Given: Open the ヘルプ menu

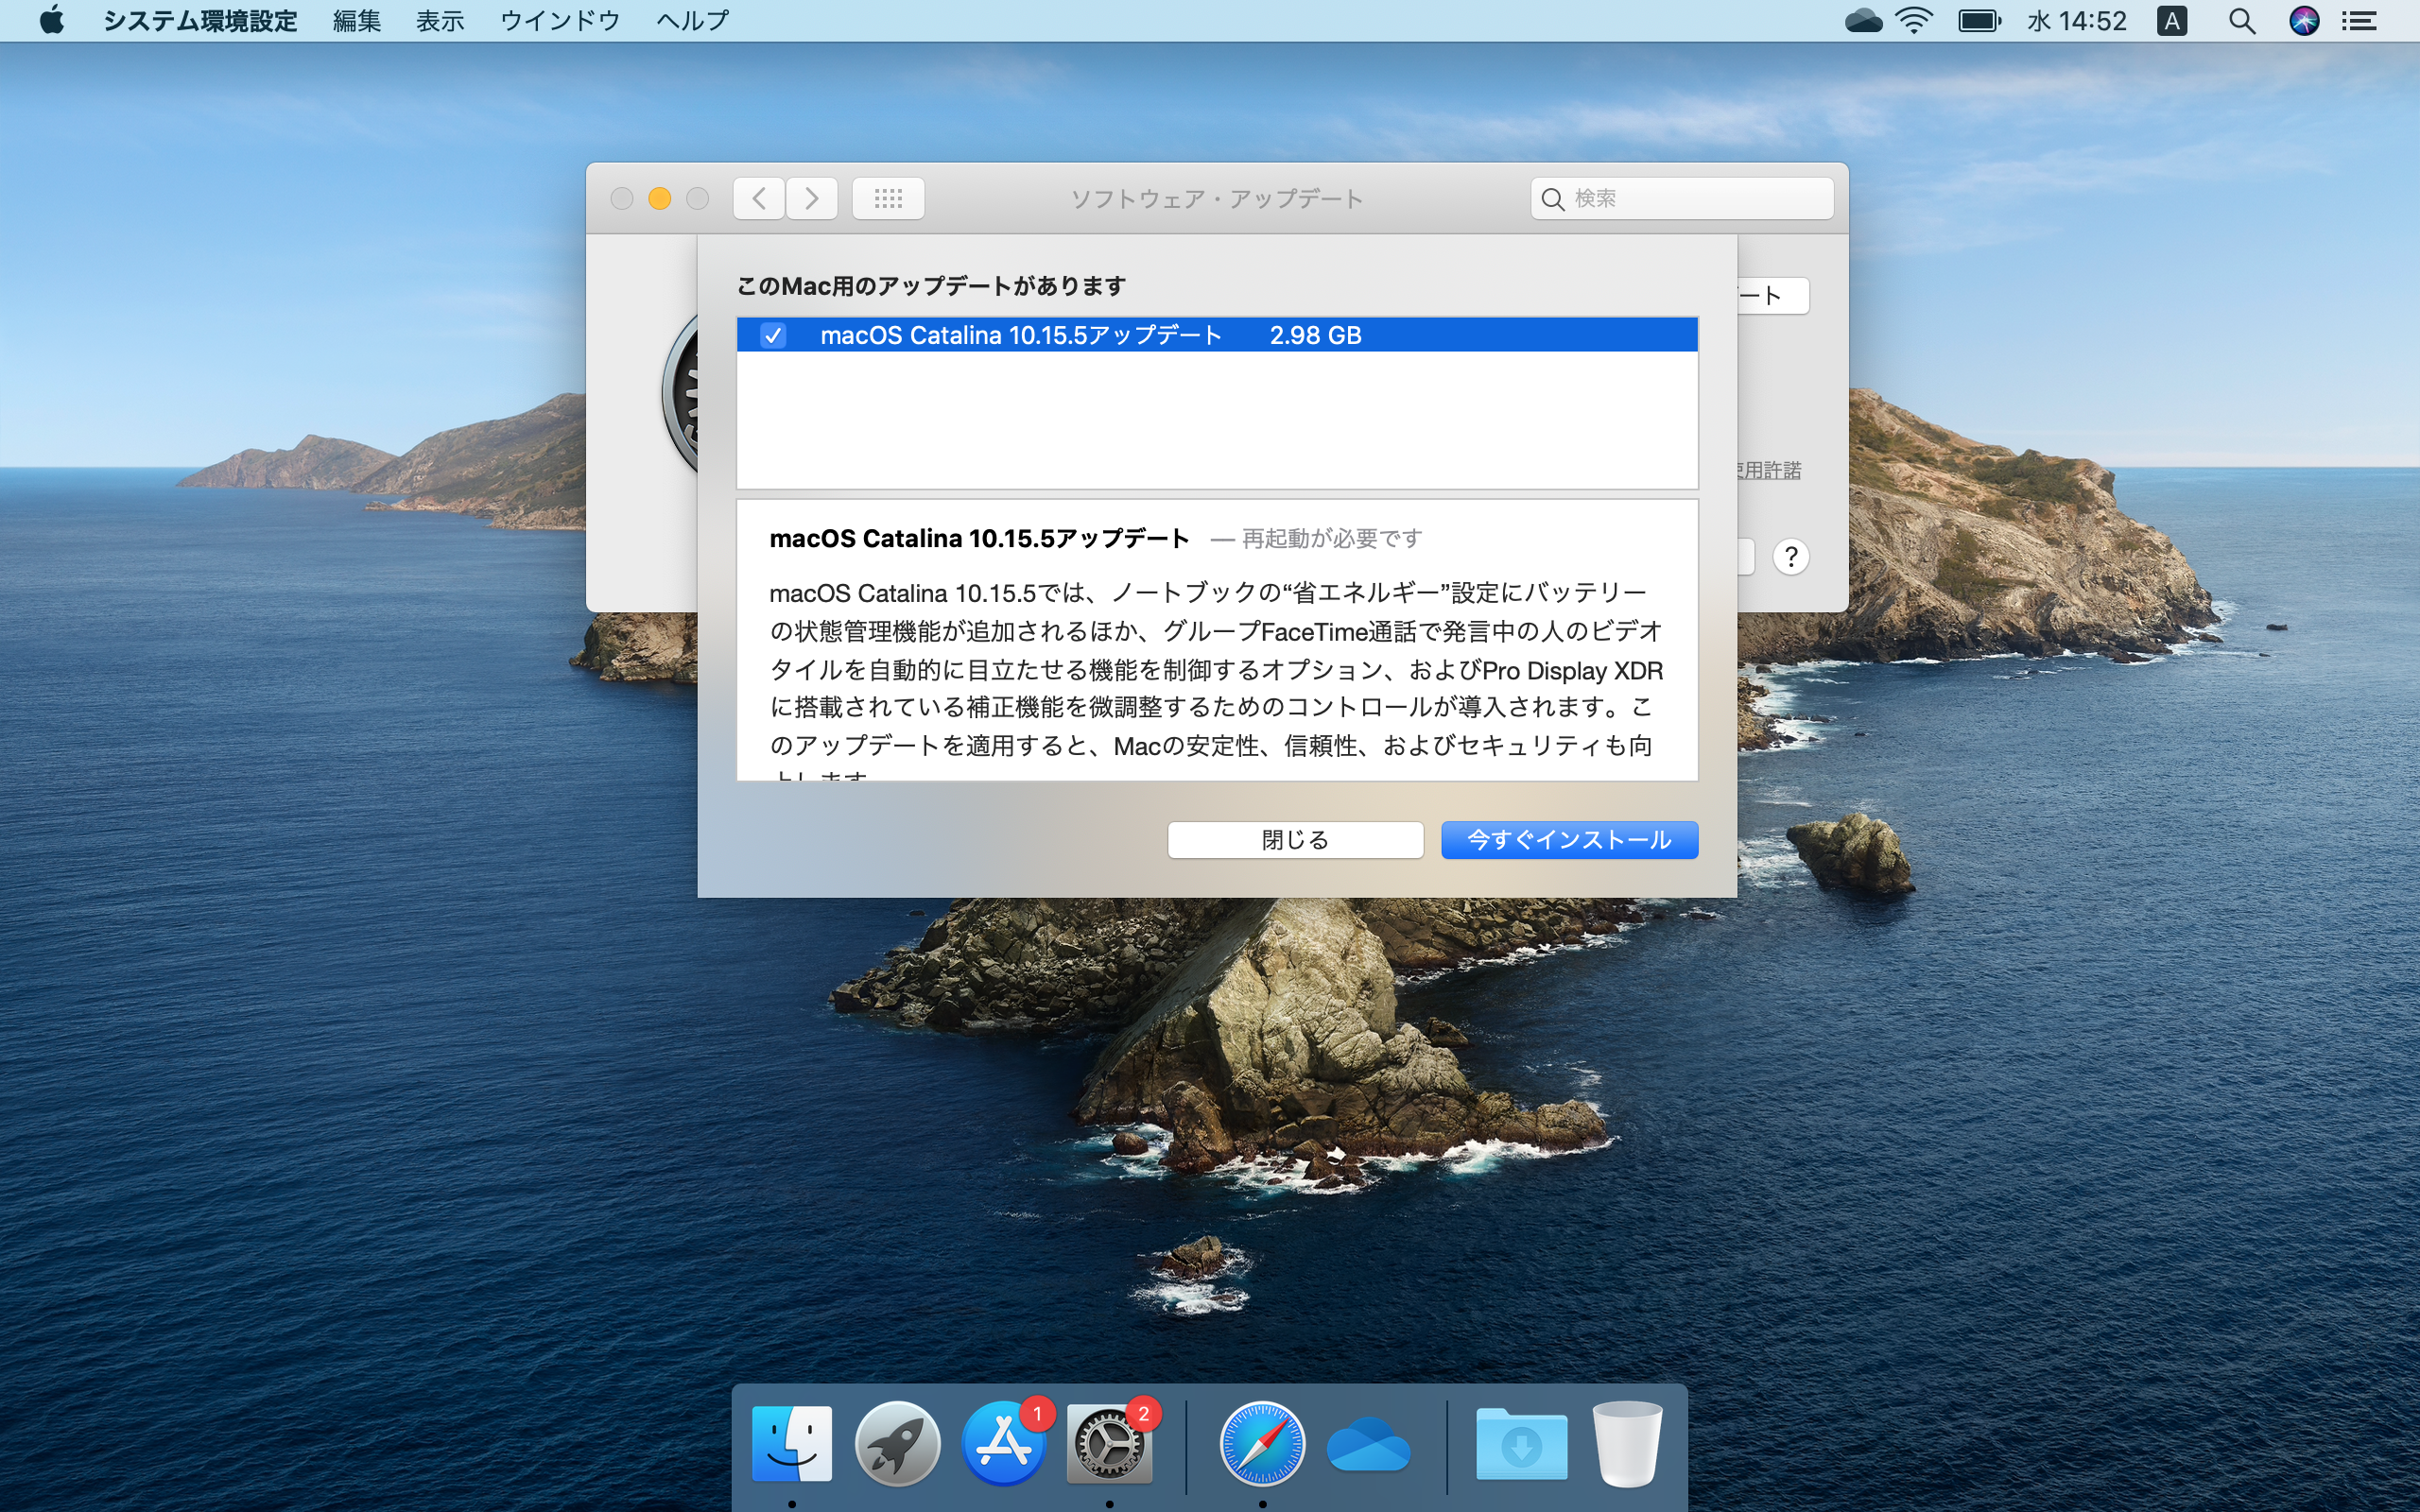Looking at the screenshot, I should pos(691,20).
